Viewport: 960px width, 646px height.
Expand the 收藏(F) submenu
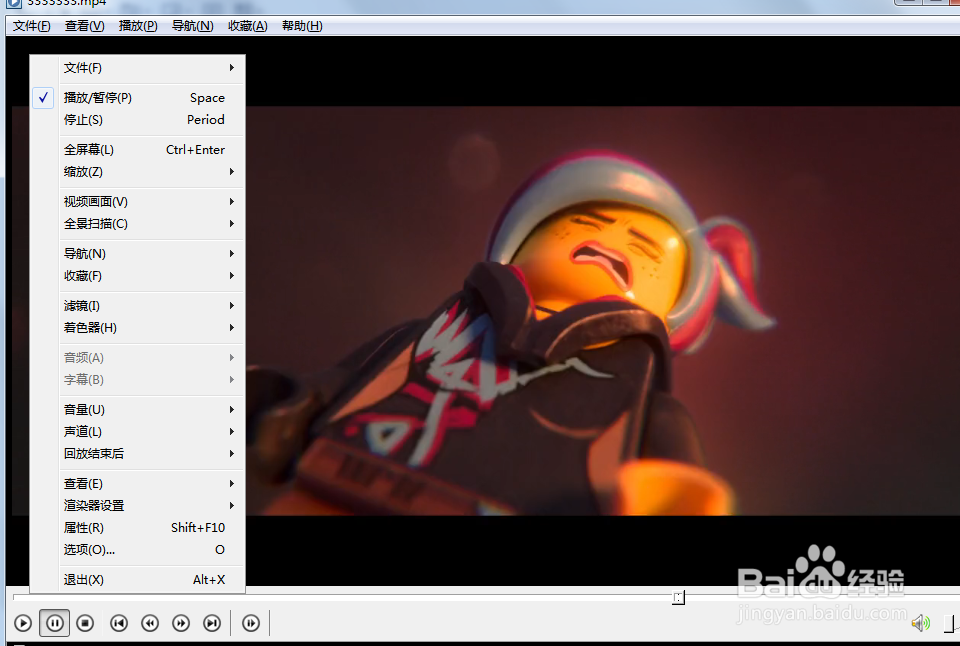(138, 276)
